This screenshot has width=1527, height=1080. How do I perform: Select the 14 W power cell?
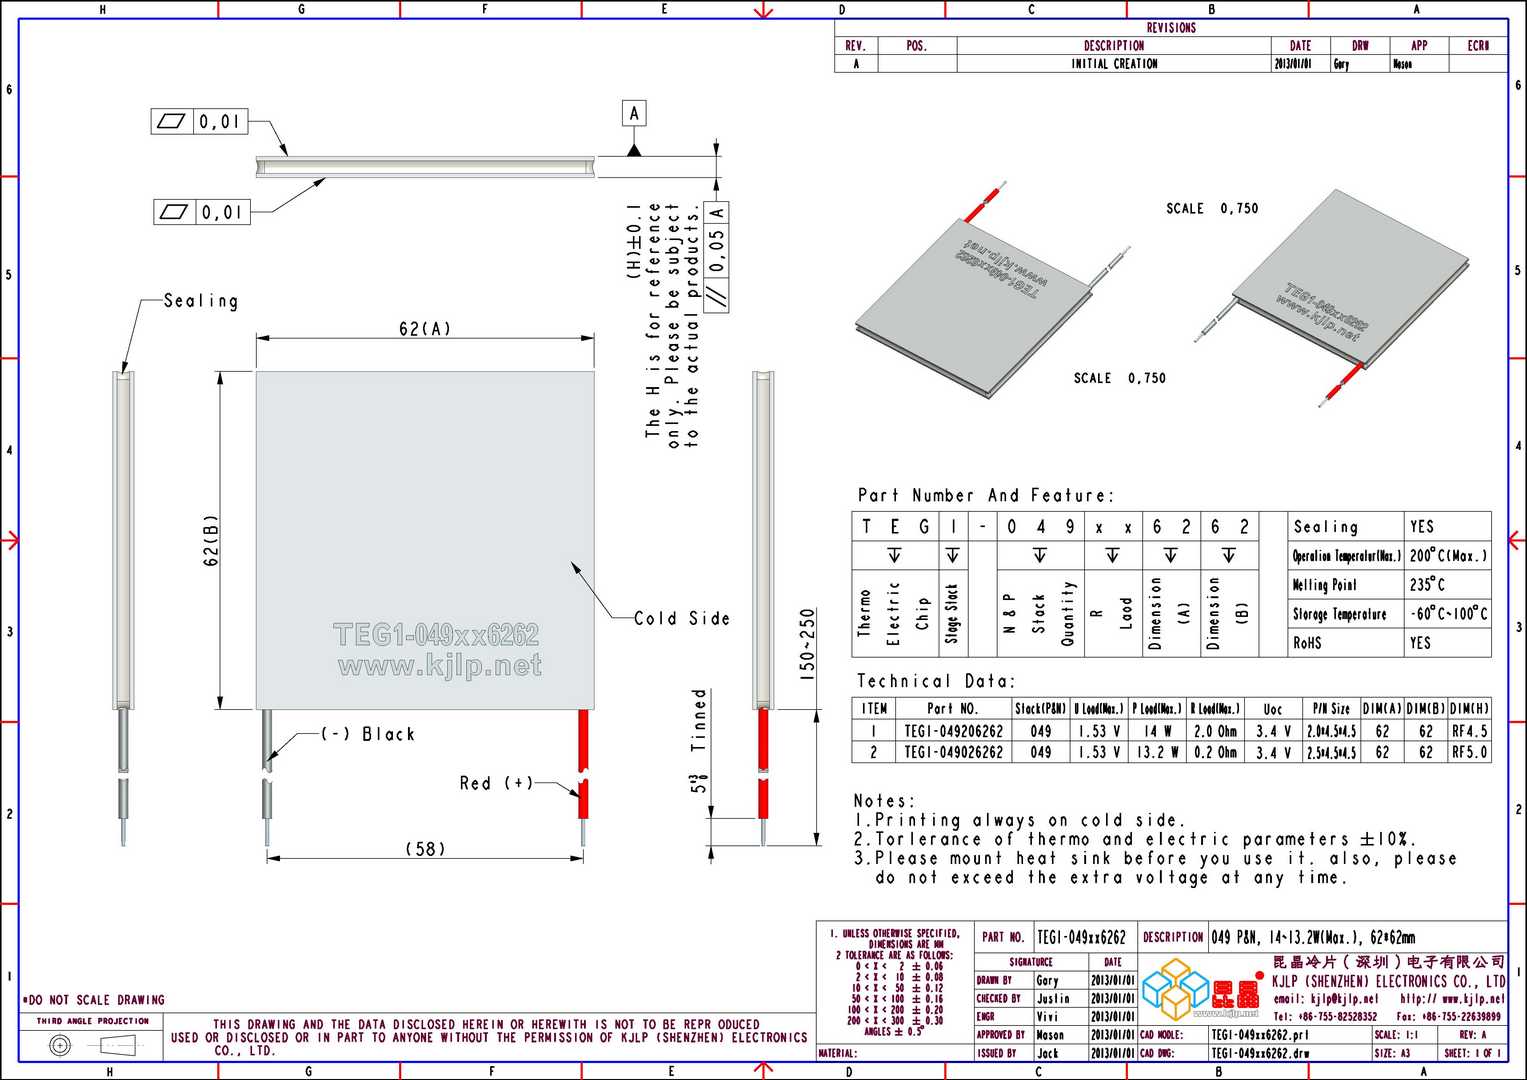point(1158,731)
